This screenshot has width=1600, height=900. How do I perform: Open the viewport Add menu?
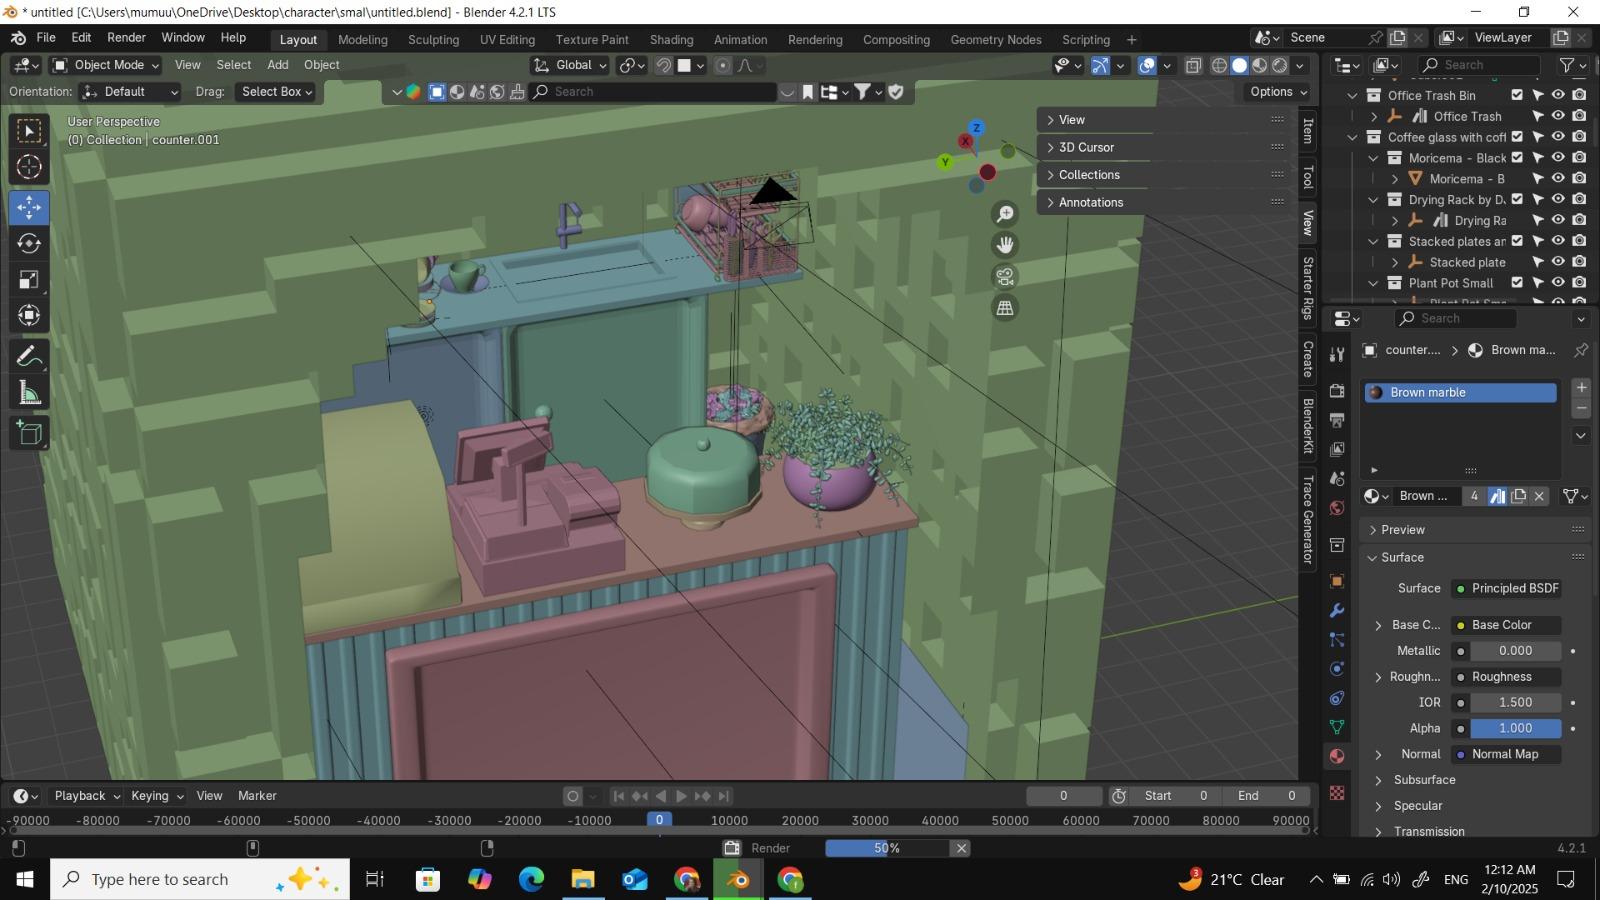click(x=277, y=65)
